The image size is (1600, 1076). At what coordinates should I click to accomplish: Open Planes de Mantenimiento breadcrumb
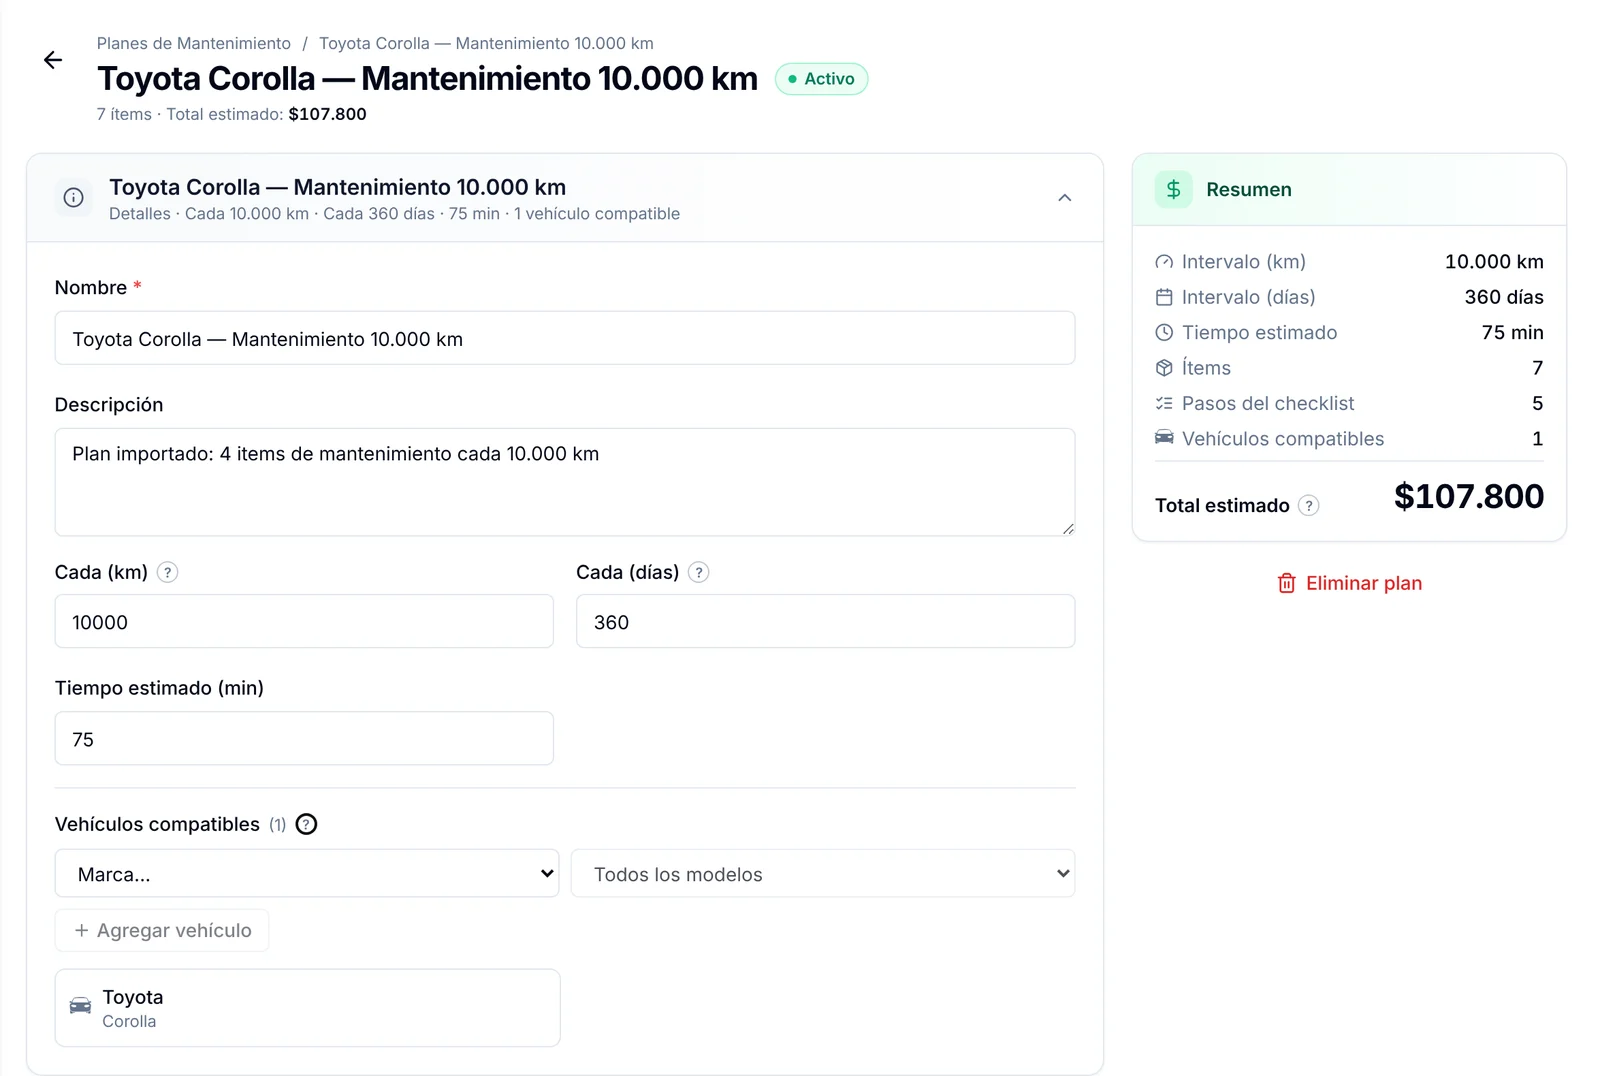click(x=194, y=43)
